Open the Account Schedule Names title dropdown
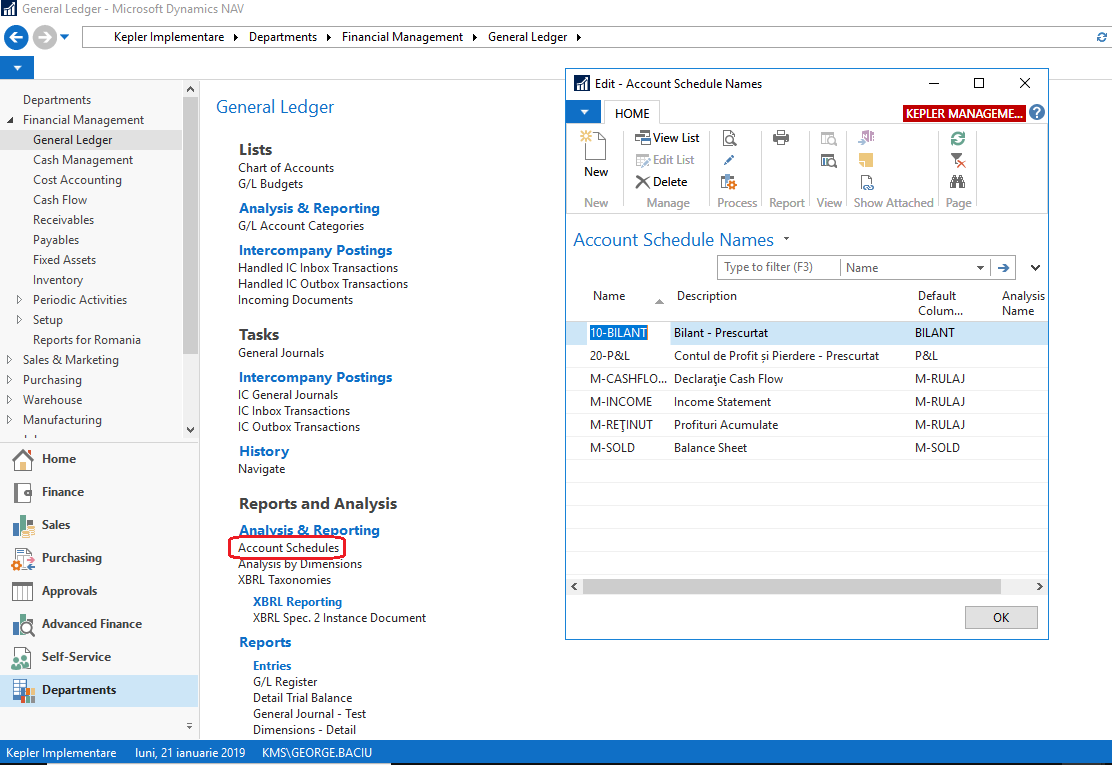The height and width of the screenshot is (766, 1112). (786, 240)
